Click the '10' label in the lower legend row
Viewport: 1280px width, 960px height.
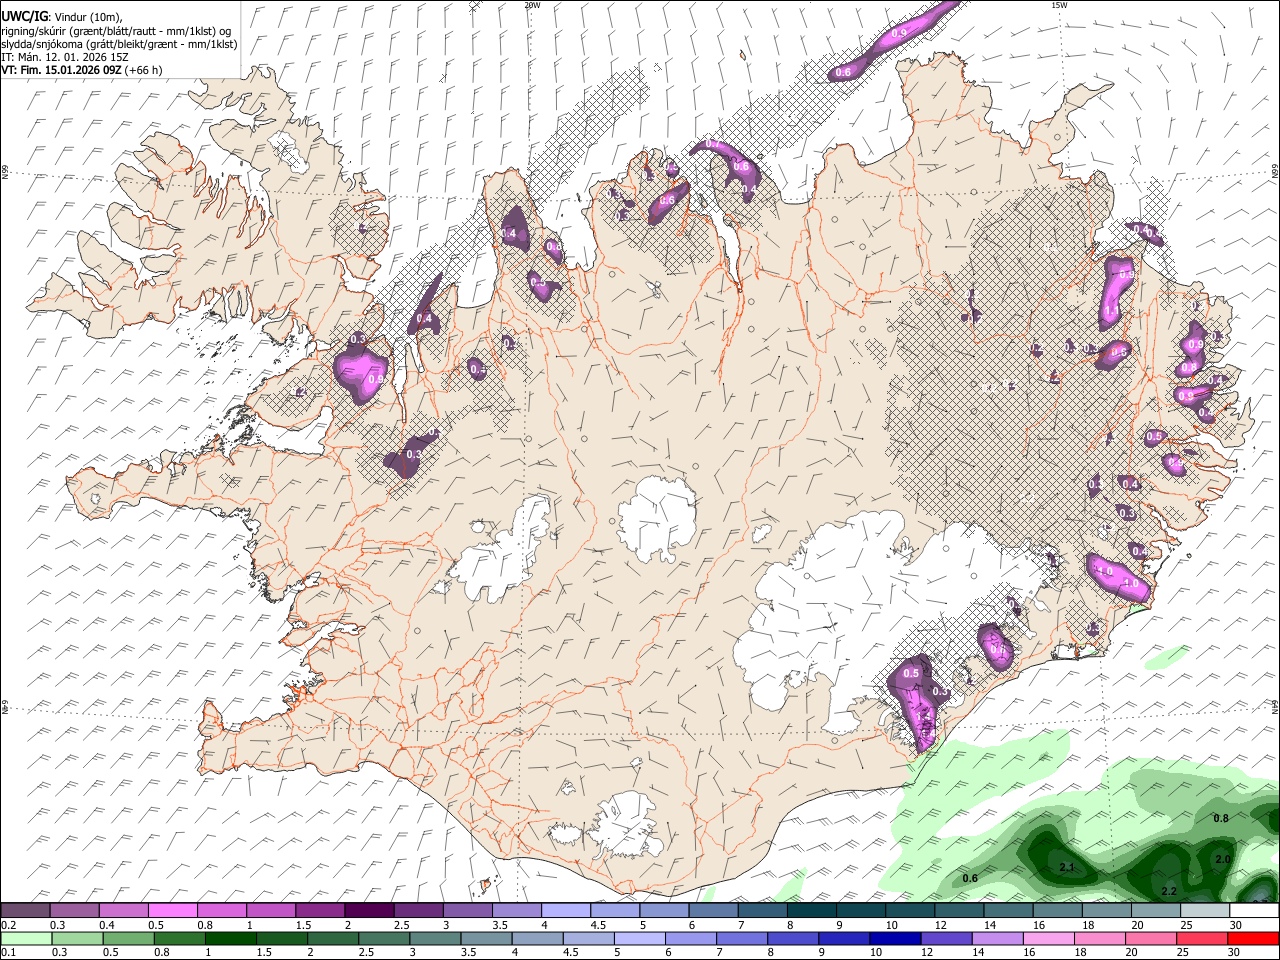click(x=875, y=952)
